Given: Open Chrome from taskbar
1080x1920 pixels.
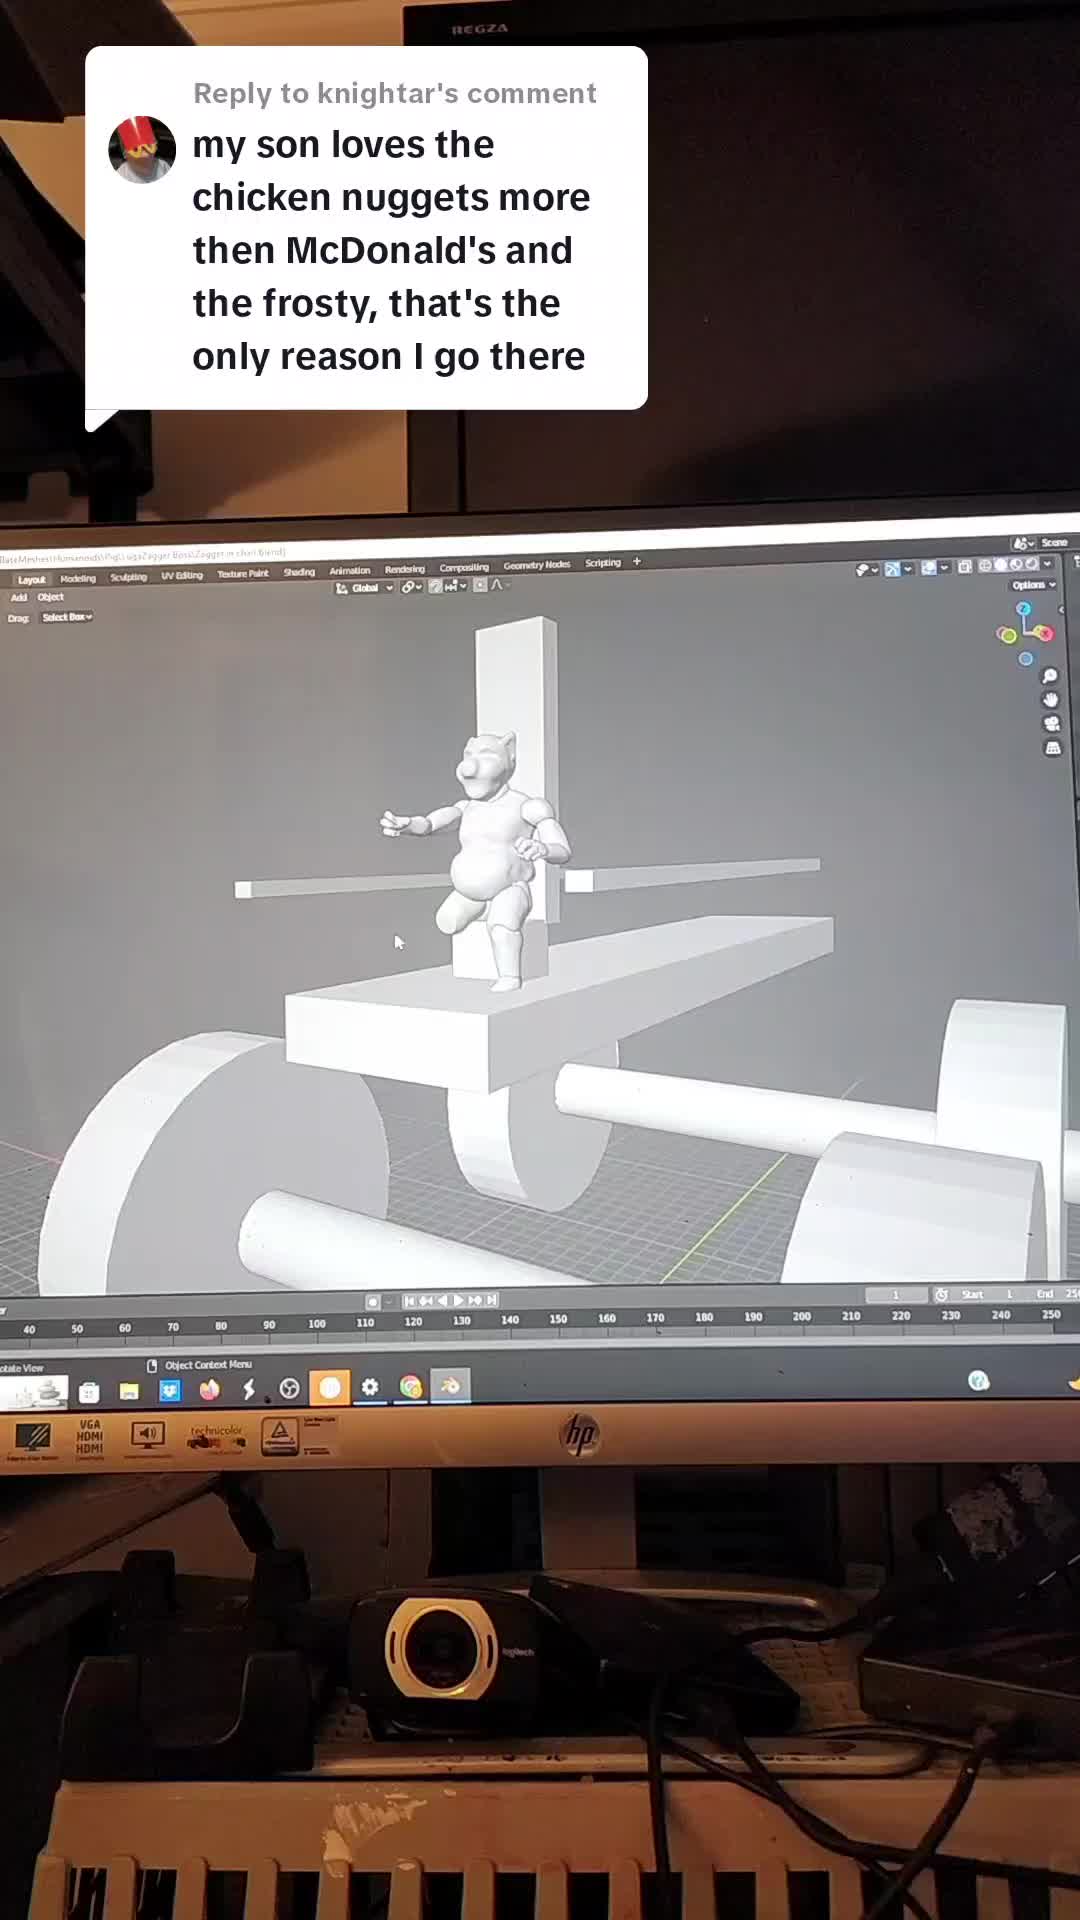Looking at the screenshot, I should coord(410,1386).
